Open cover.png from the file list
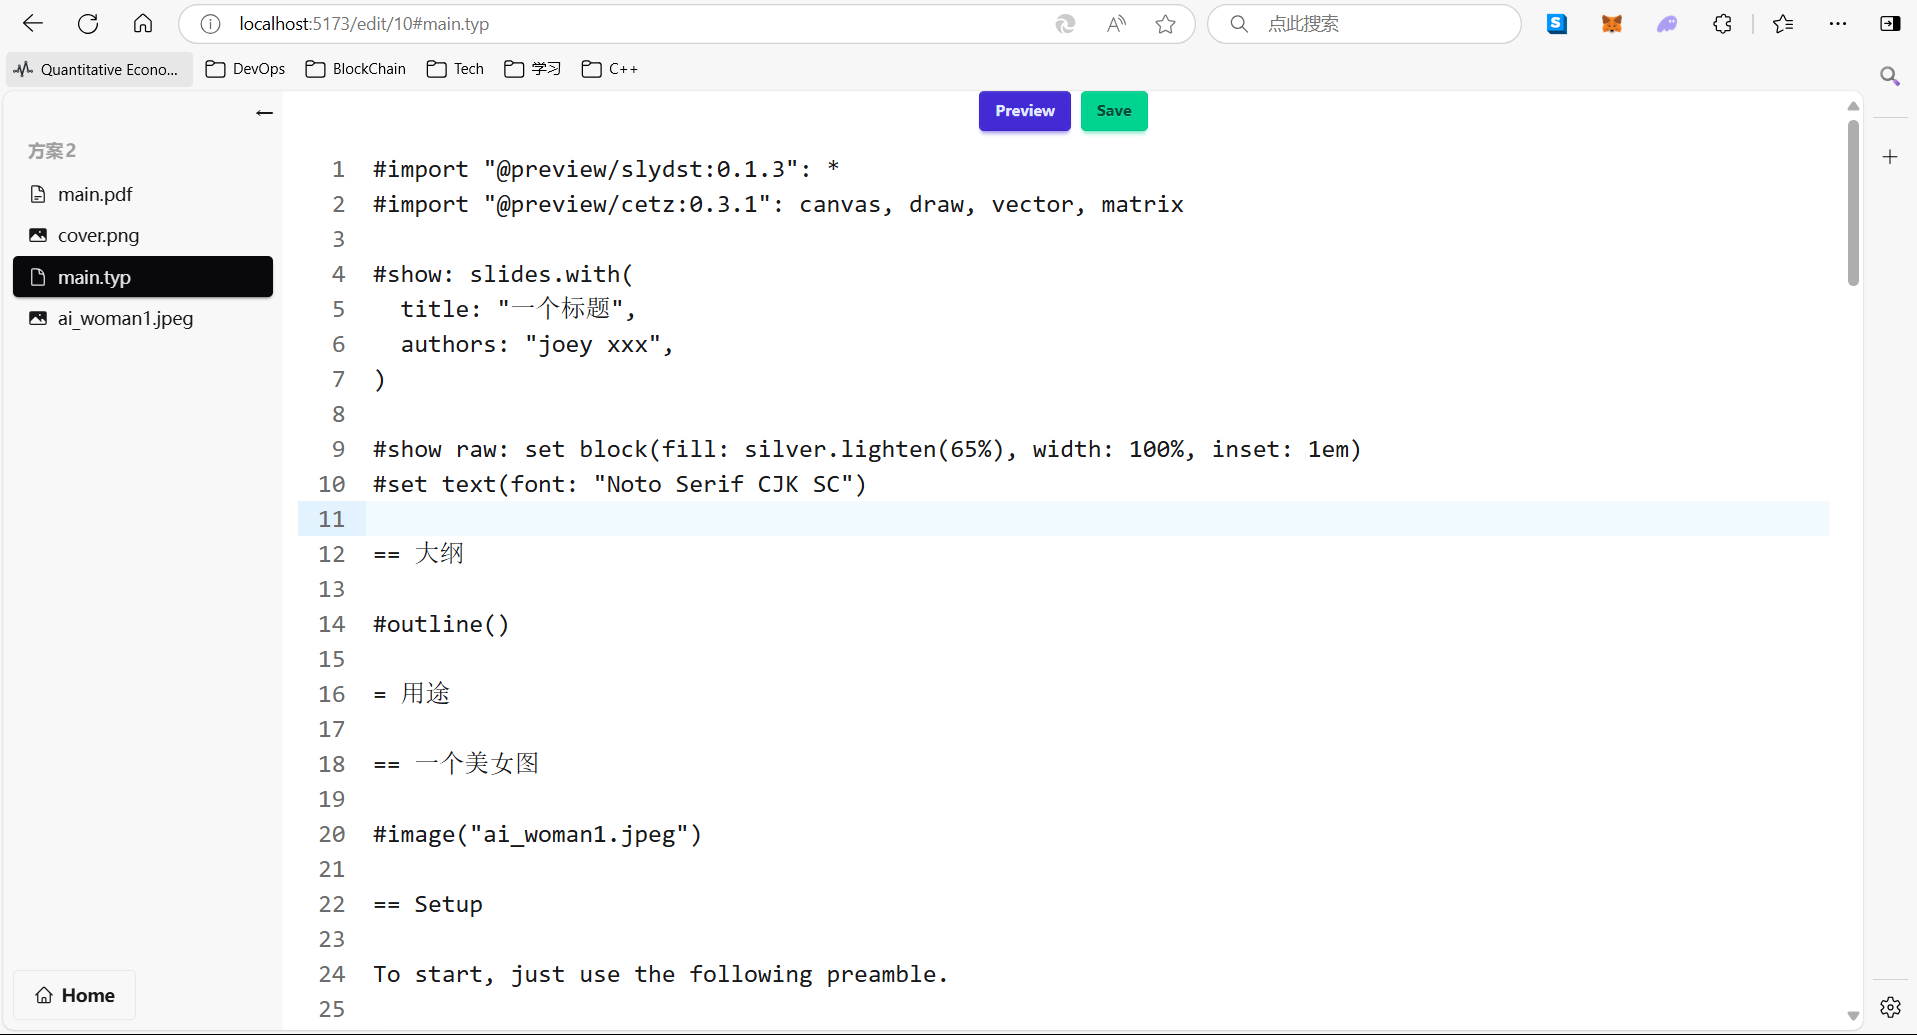 [x=98, y=235]
